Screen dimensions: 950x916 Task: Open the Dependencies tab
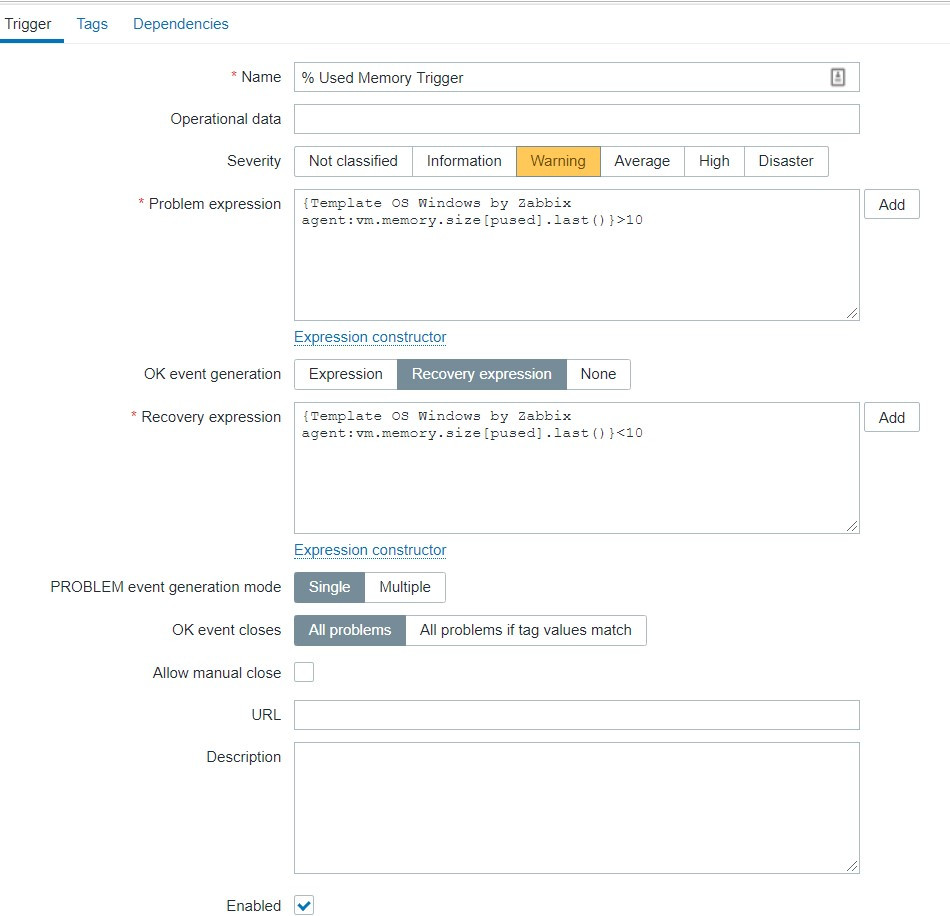[180, 24]
